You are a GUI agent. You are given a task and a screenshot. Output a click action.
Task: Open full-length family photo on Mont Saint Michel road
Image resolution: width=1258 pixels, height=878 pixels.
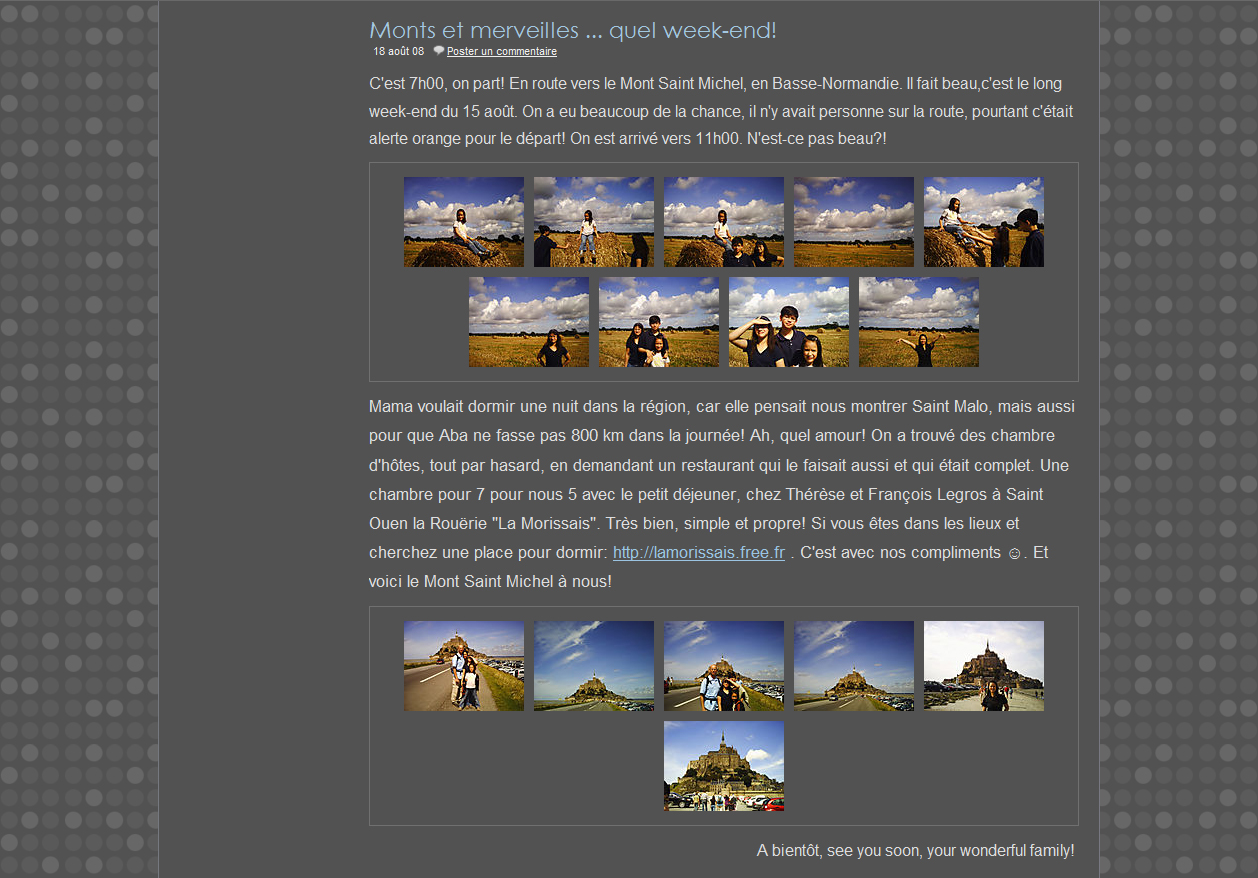point(463,666)
